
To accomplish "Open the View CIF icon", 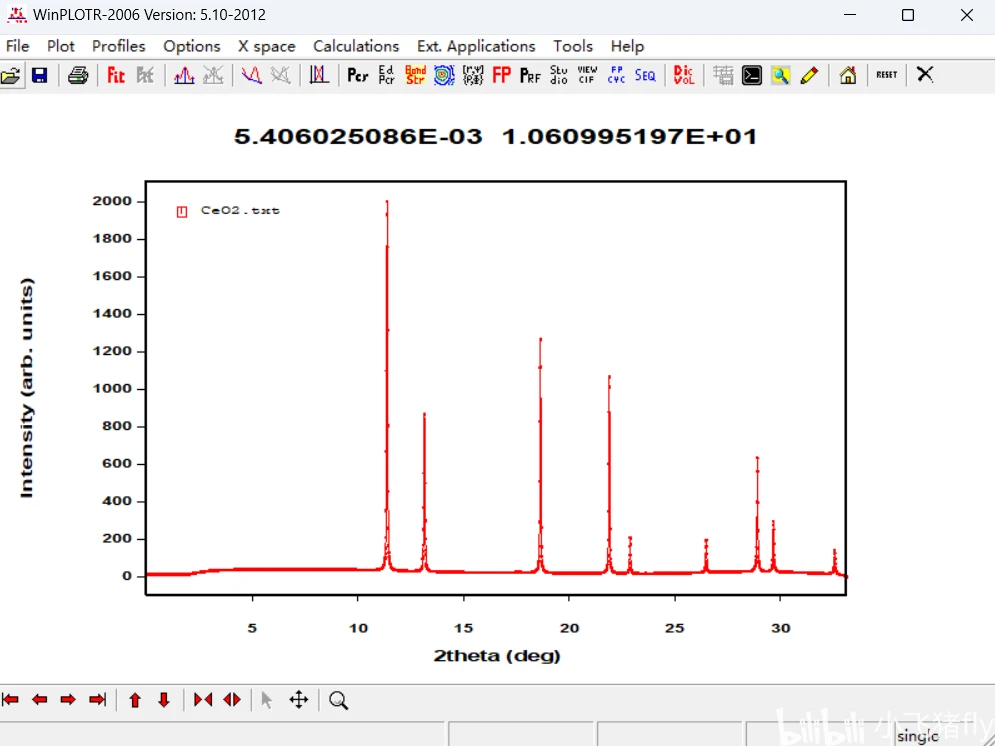I will coord(587,75).
